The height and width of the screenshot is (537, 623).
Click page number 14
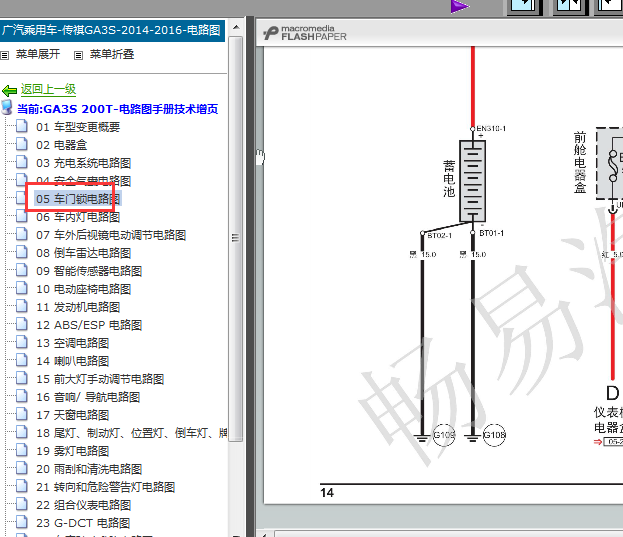click(x=327, y=493)
